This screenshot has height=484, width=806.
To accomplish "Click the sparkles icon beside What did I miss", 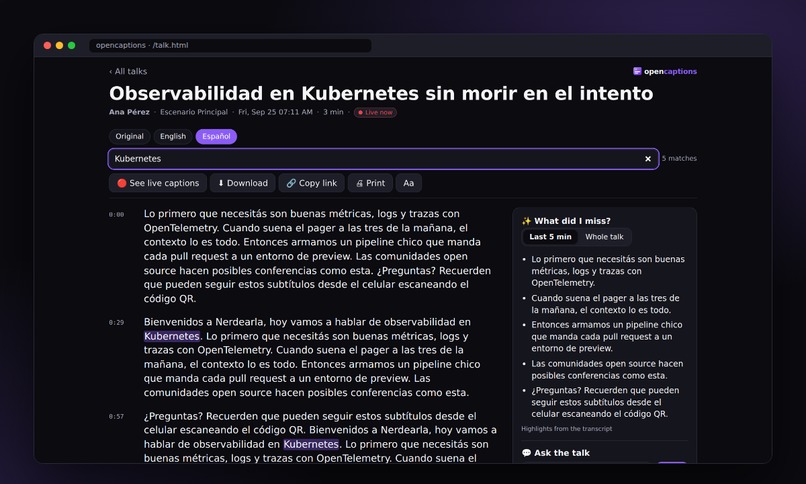I will pyautogui.click(x=526, y=221).
